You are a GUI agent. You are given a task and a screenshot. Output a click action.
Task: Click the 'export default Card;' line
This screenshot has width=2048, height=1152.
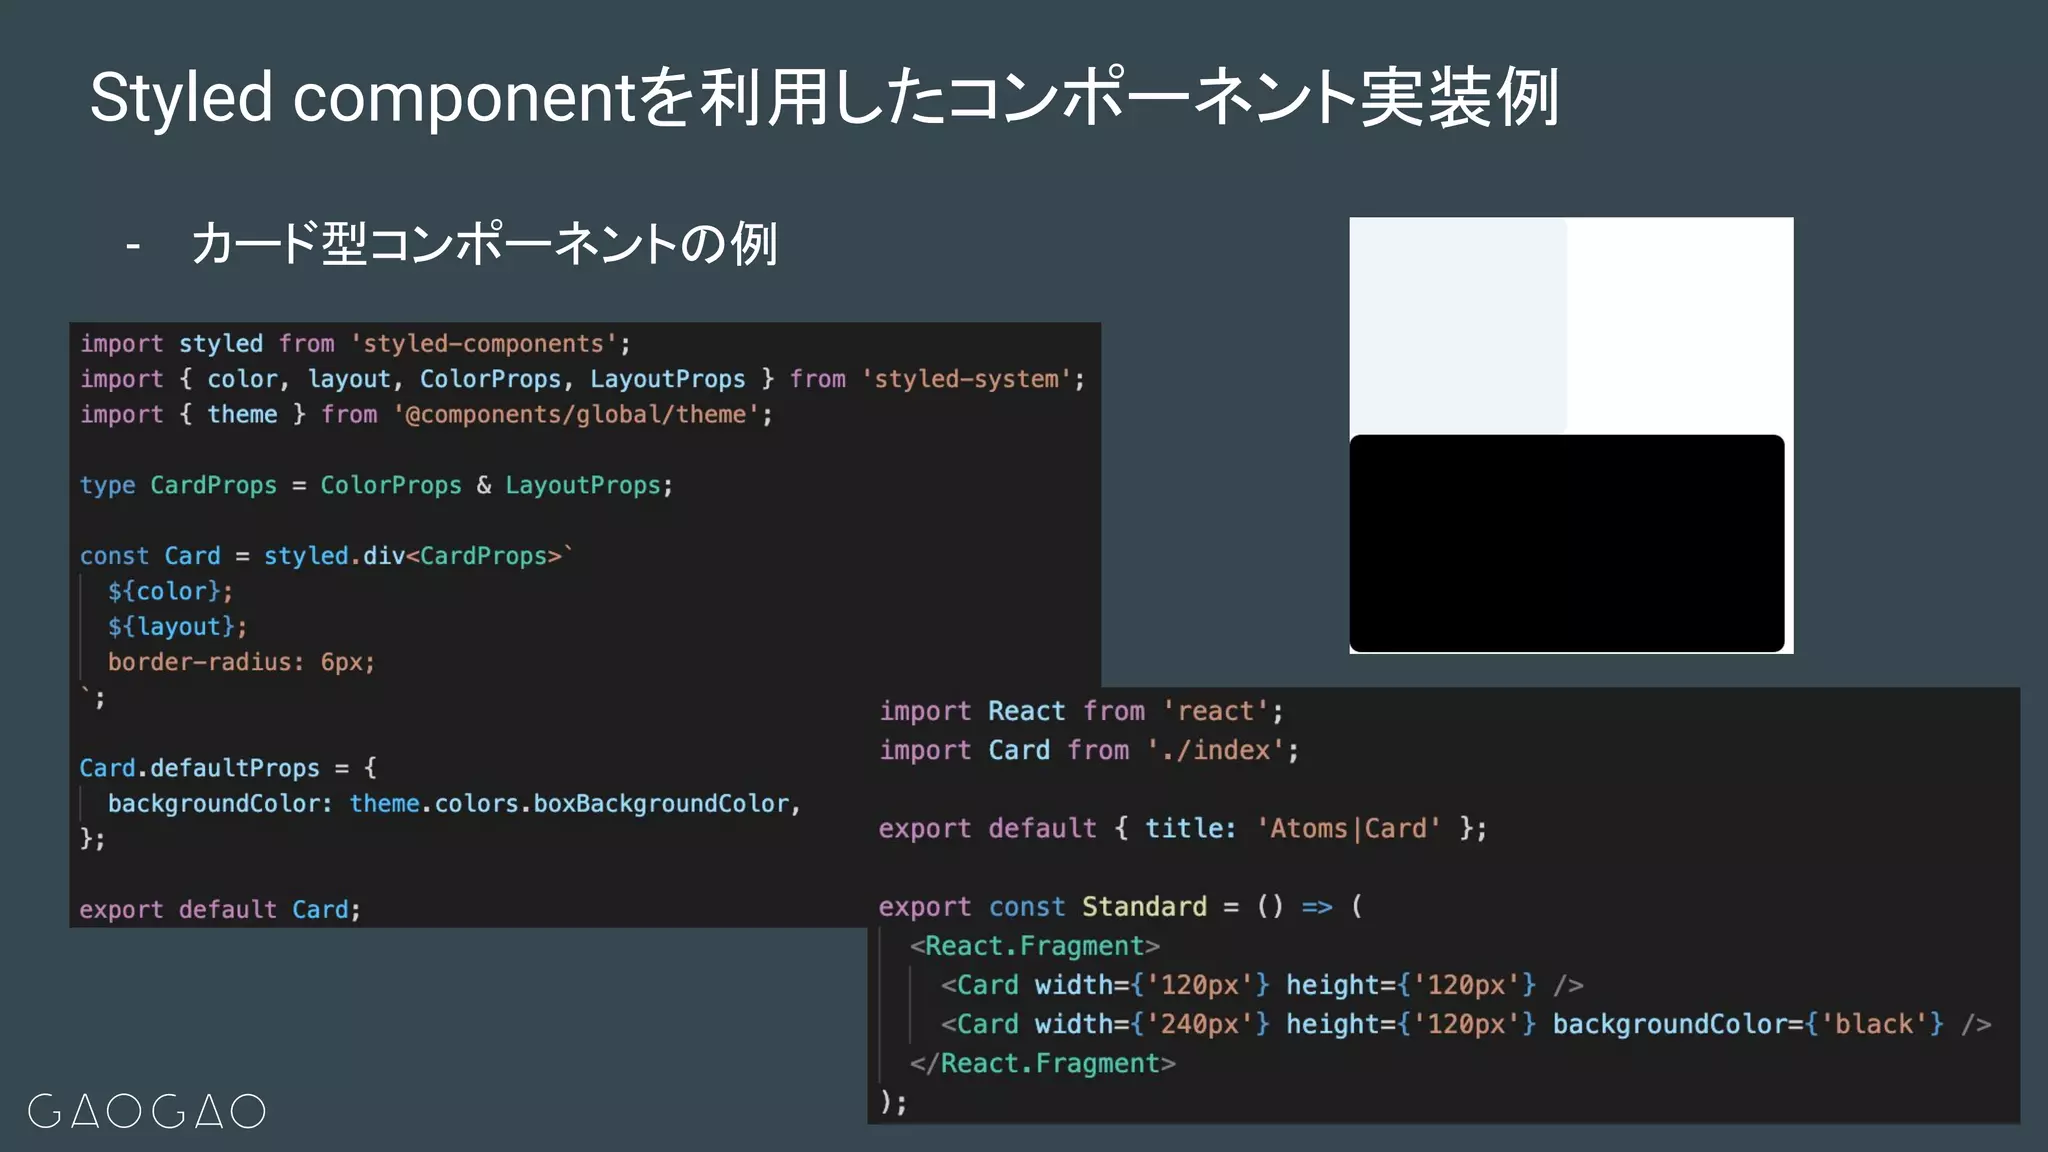pos(220,910)
